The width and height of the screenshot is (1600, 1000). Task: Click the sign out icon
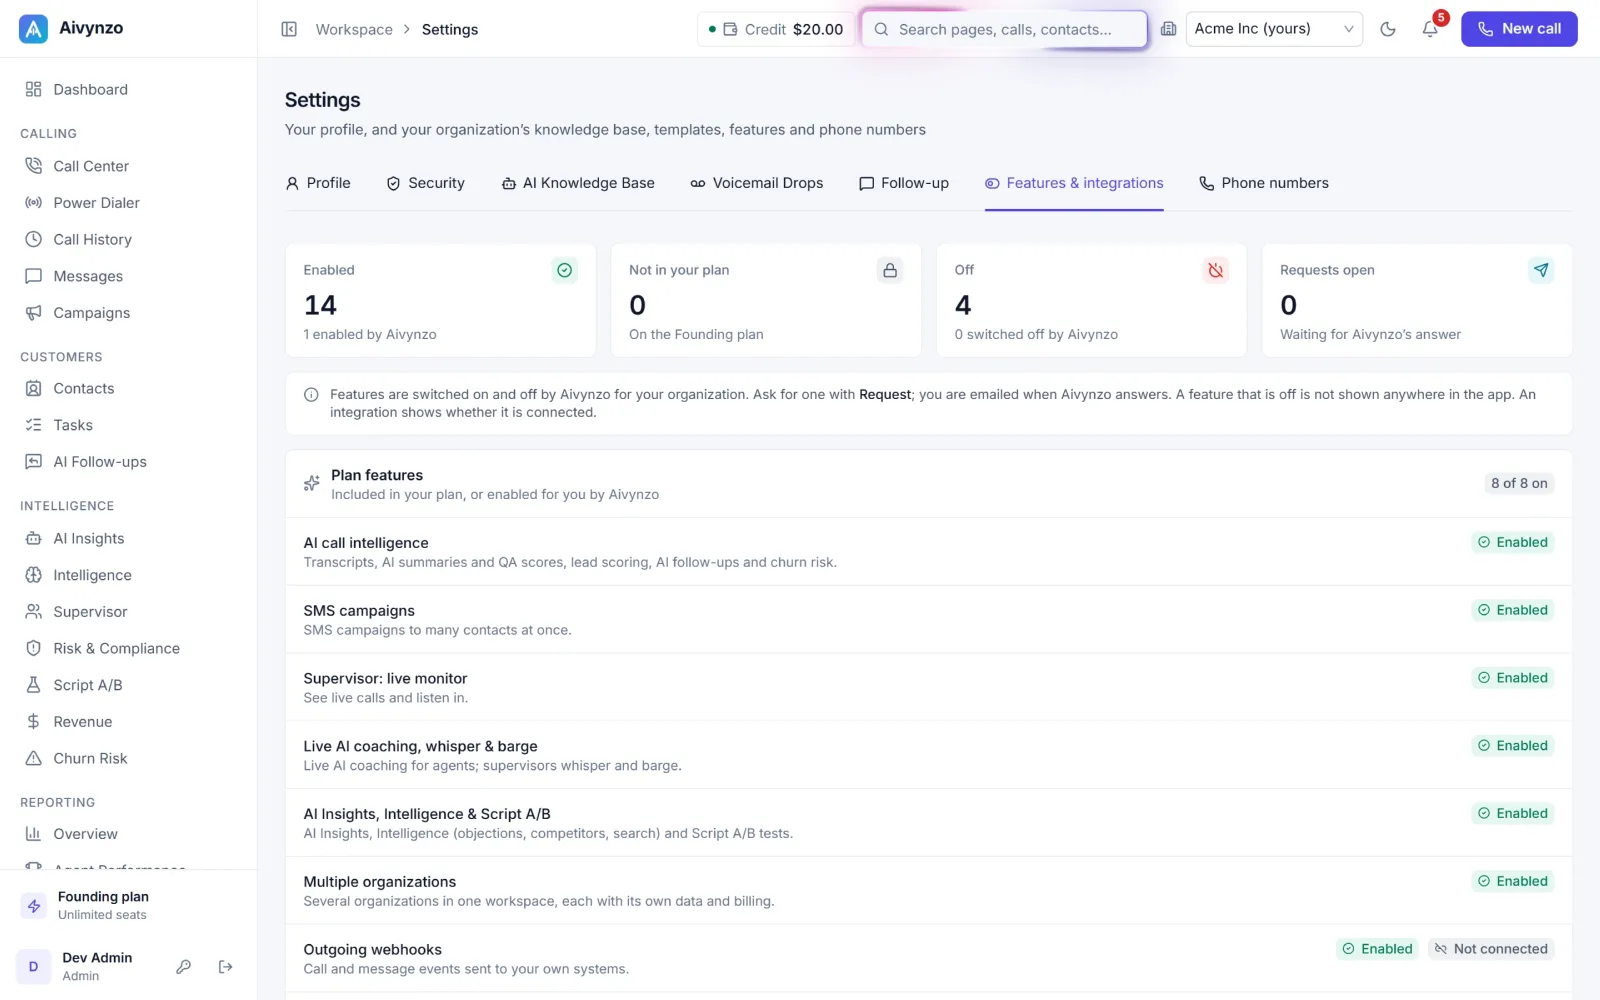(x=226, y=966)
